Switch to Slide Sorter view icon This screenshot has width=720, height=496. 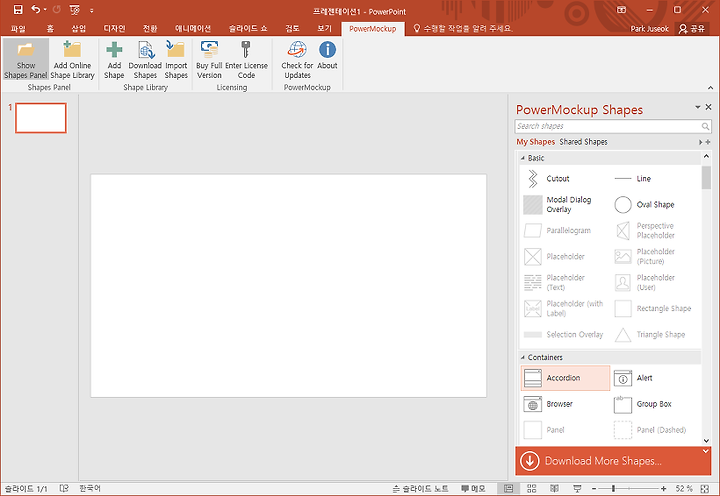[531, 489]
